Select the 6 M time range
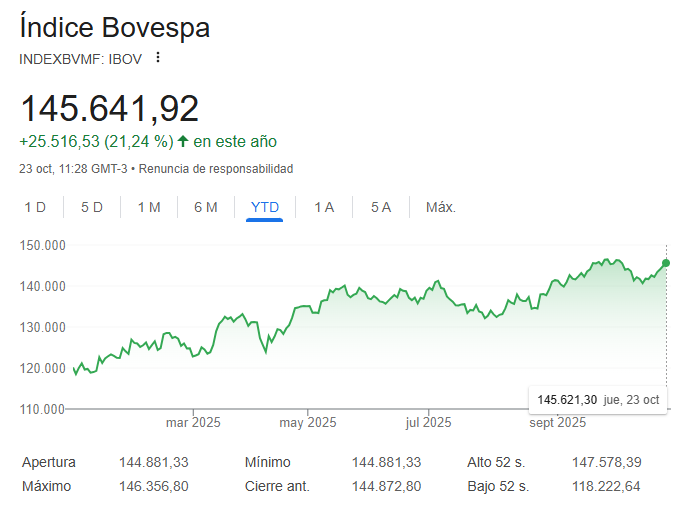 click(206, 207)
